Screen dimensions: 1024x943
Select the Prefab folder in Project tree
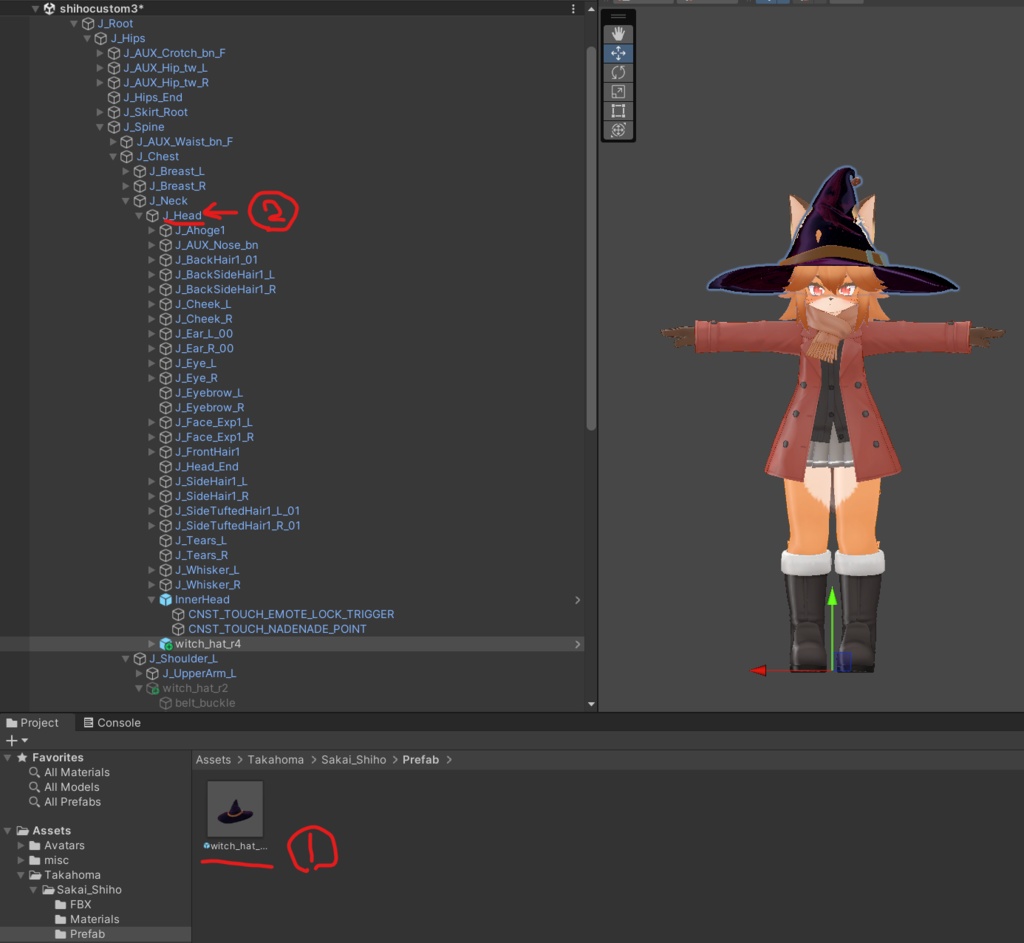(x=87, y=934)
